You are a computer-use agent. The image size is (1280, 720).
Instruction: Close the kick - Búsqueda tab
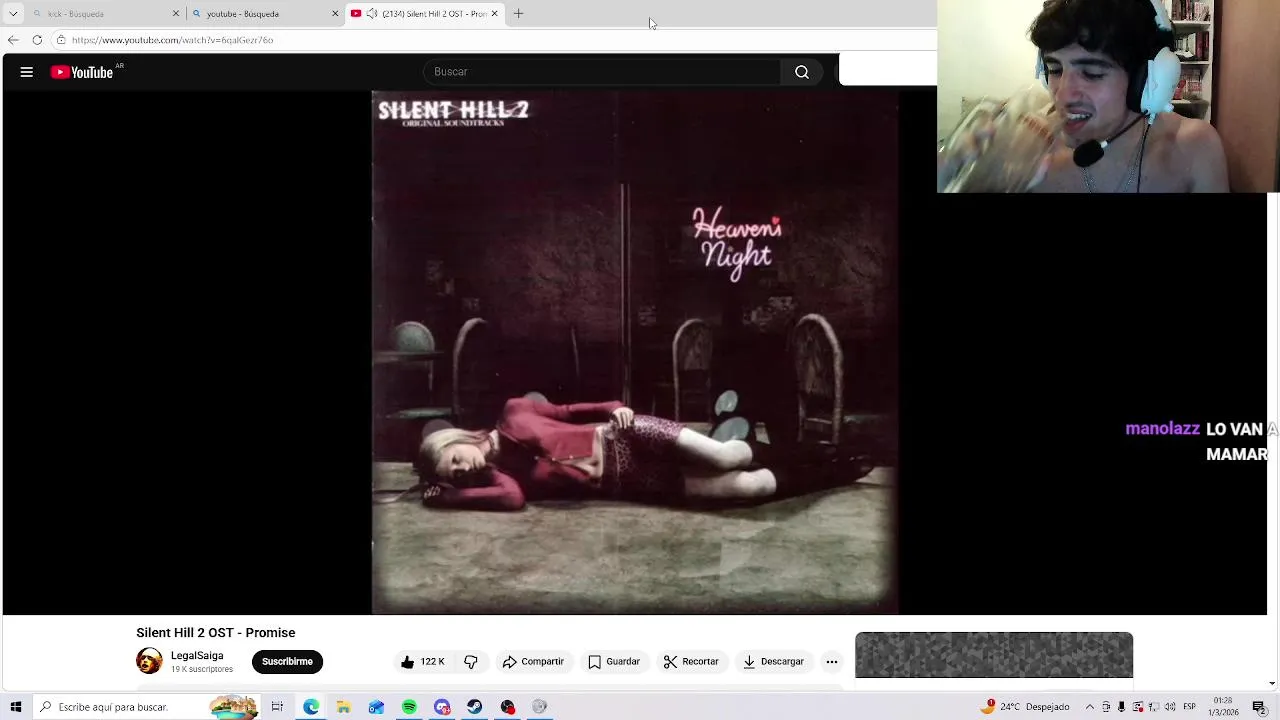[x=176, y=14]
